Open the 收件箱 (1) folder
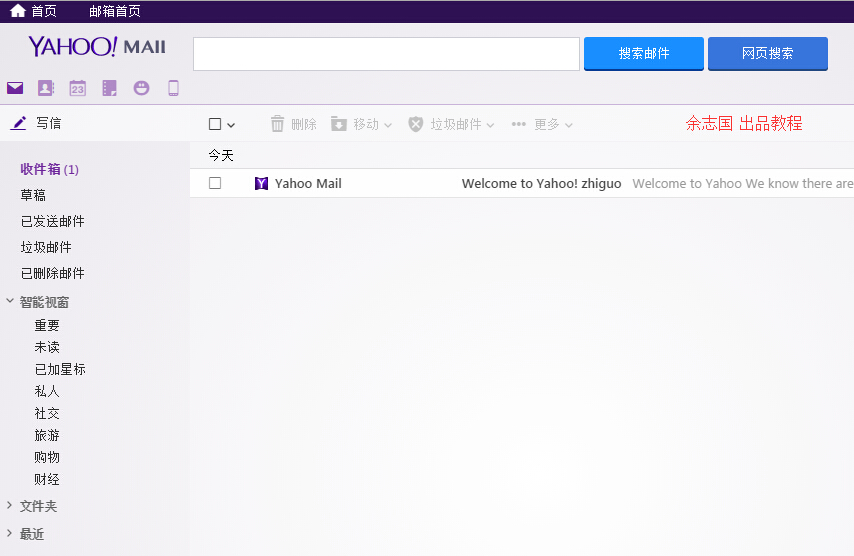854x556 pixels. [50, 169]
